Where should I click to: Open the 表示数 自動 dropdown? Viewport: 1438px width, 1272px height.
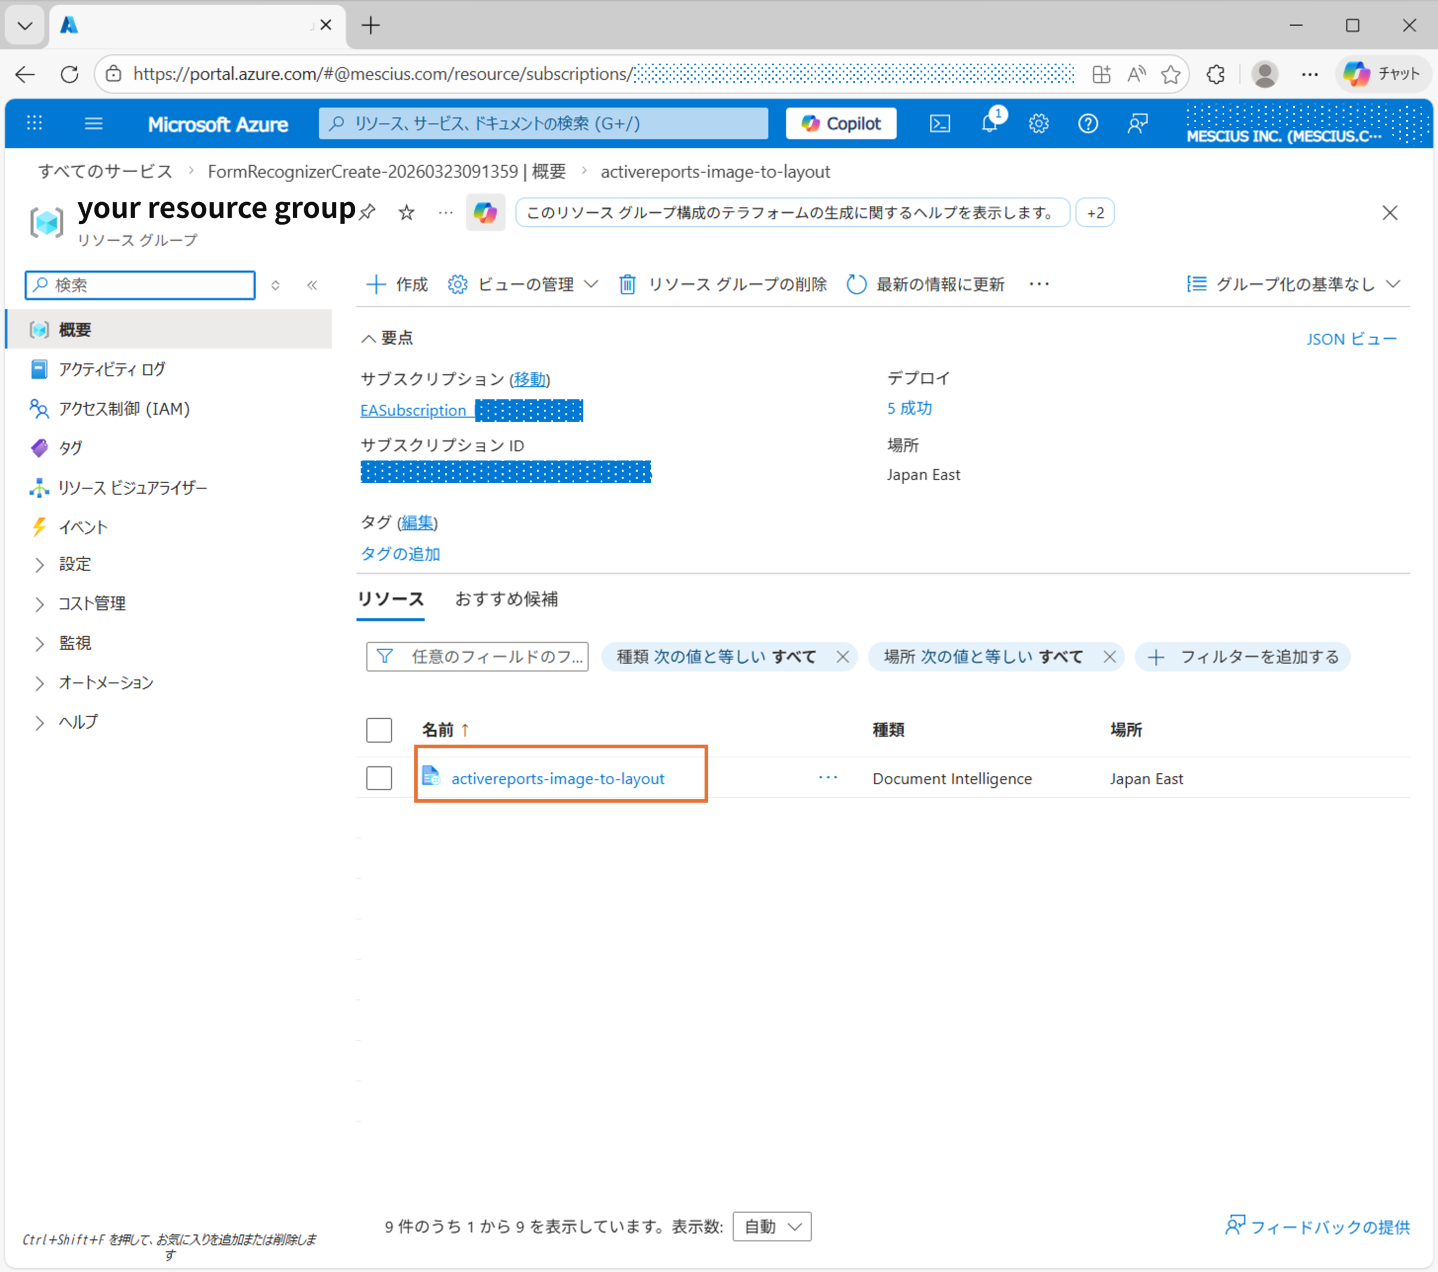click(772, 1227)
